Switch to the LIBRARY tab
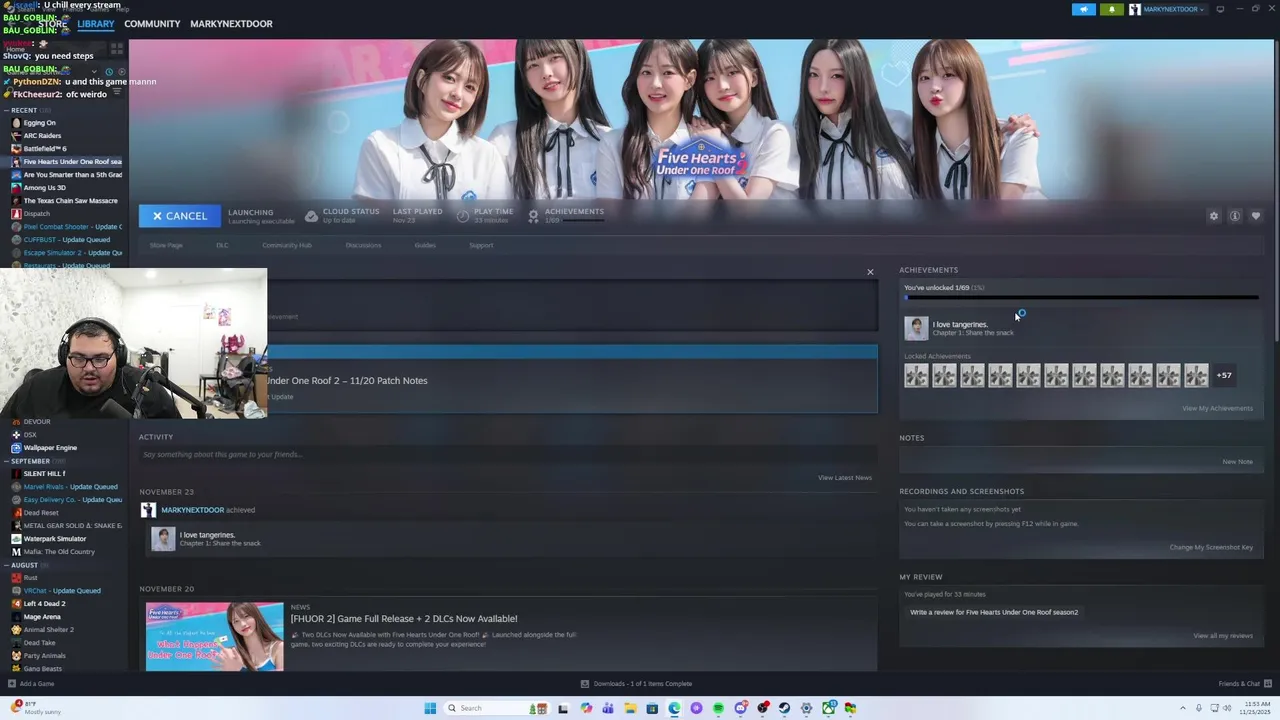This screenshot has height=720, width=1280. point(96,24)
